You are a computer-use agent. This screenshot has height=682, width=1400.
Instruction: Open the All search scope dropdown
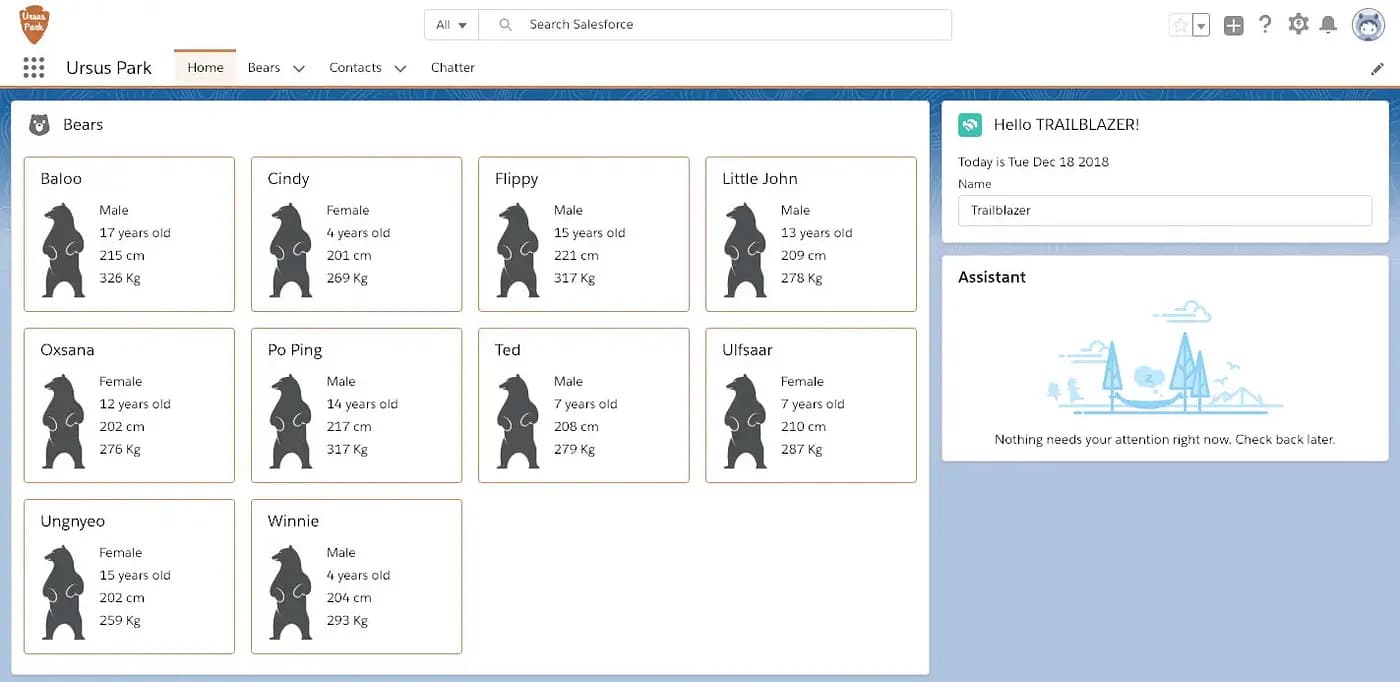[451, 25]
